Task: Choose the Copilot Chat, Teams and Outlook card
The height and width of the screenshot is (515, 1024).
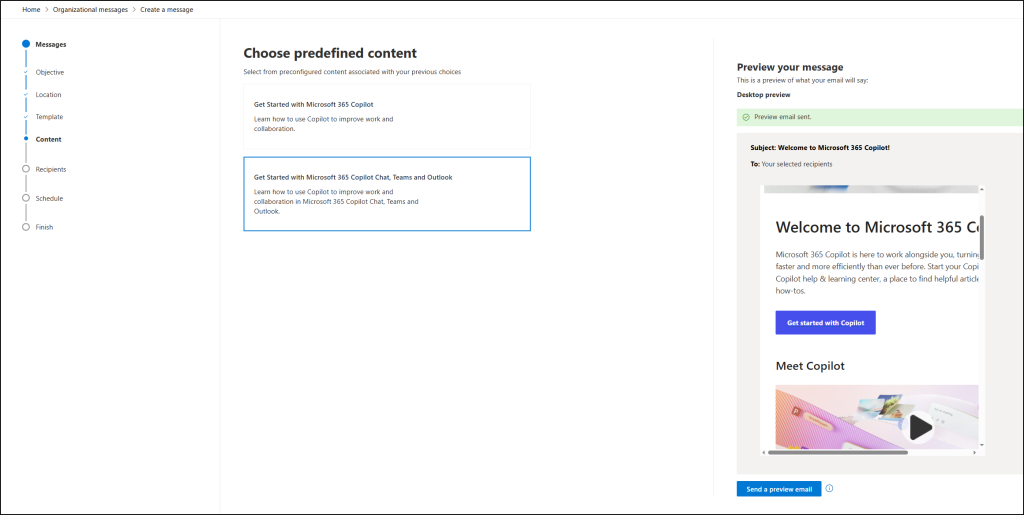Action: click(386, 194)
